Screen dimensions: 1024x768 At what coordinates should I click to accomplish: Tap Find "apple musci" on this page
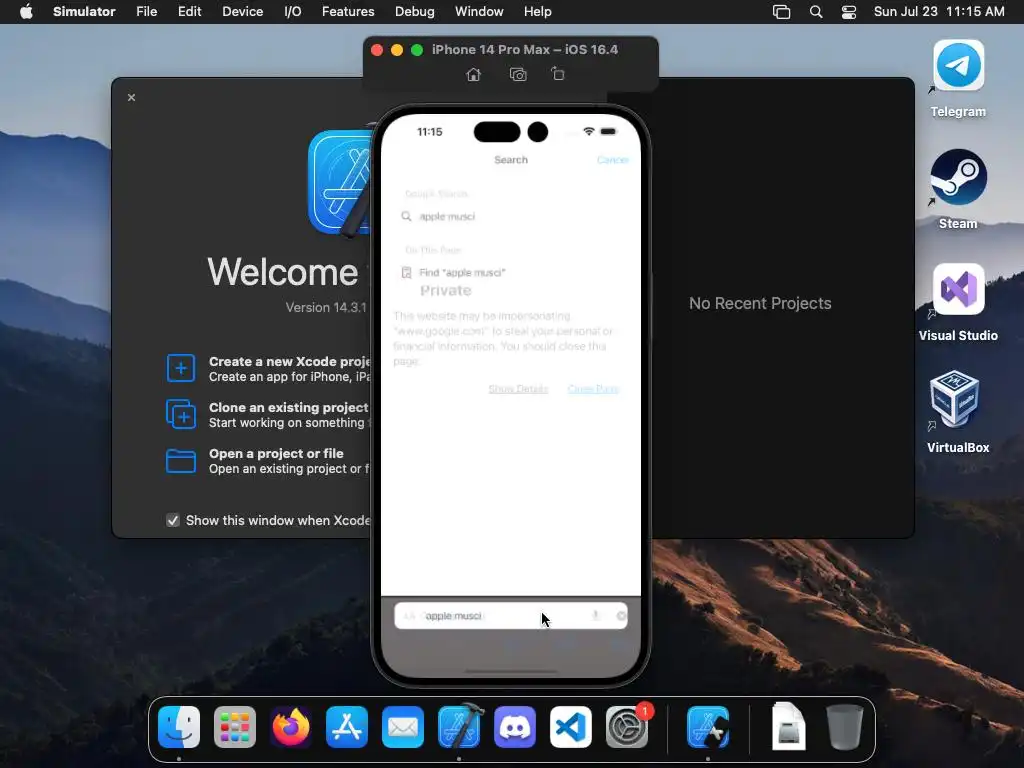(511, 272)
